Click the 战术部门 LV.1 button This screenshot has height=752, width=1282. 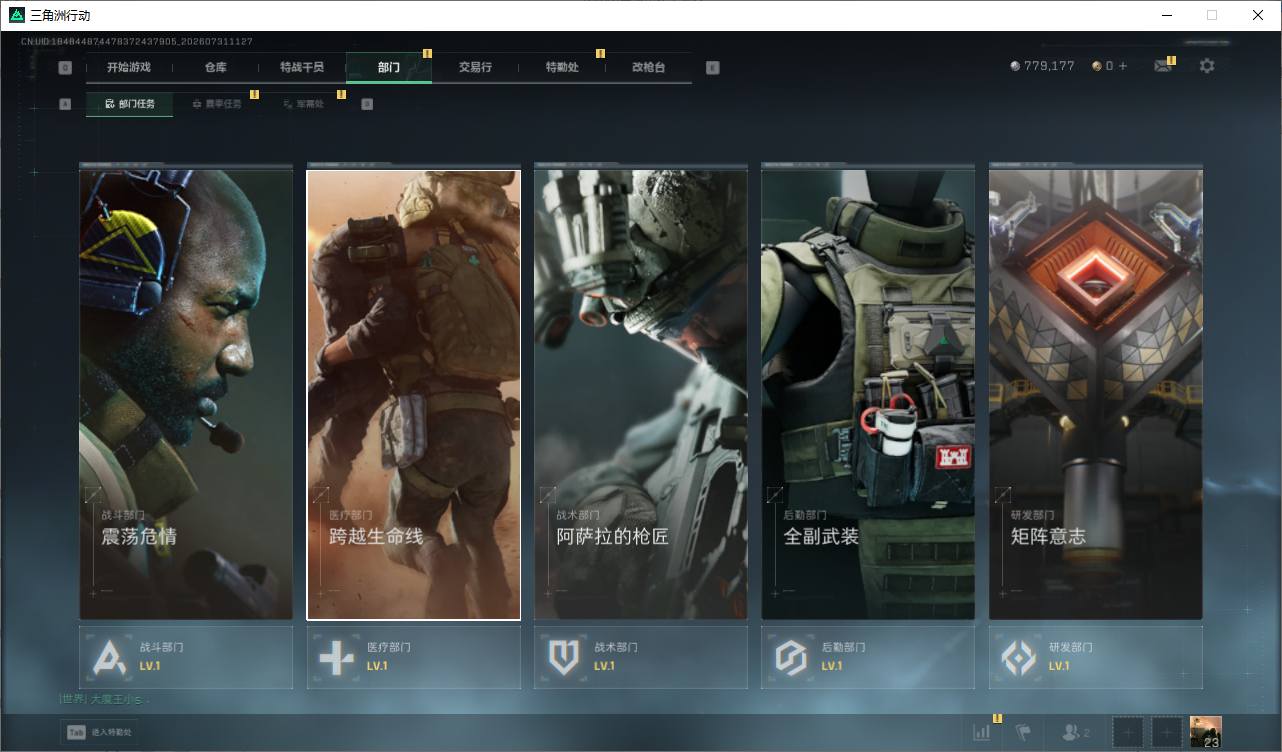(641, 657)
